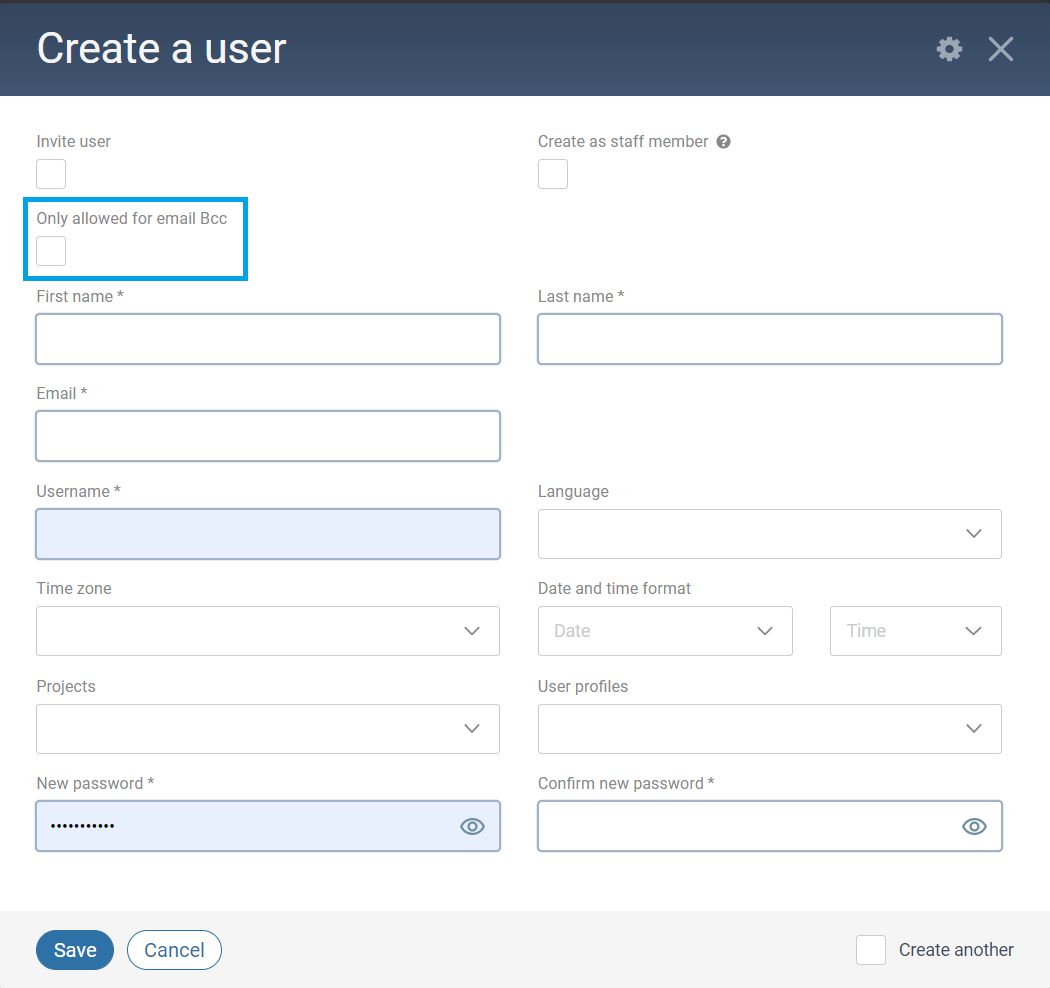The width and height of the screenshot is (1050, 988).
Task: Click the Create another label text
Action: click(956, 950)
